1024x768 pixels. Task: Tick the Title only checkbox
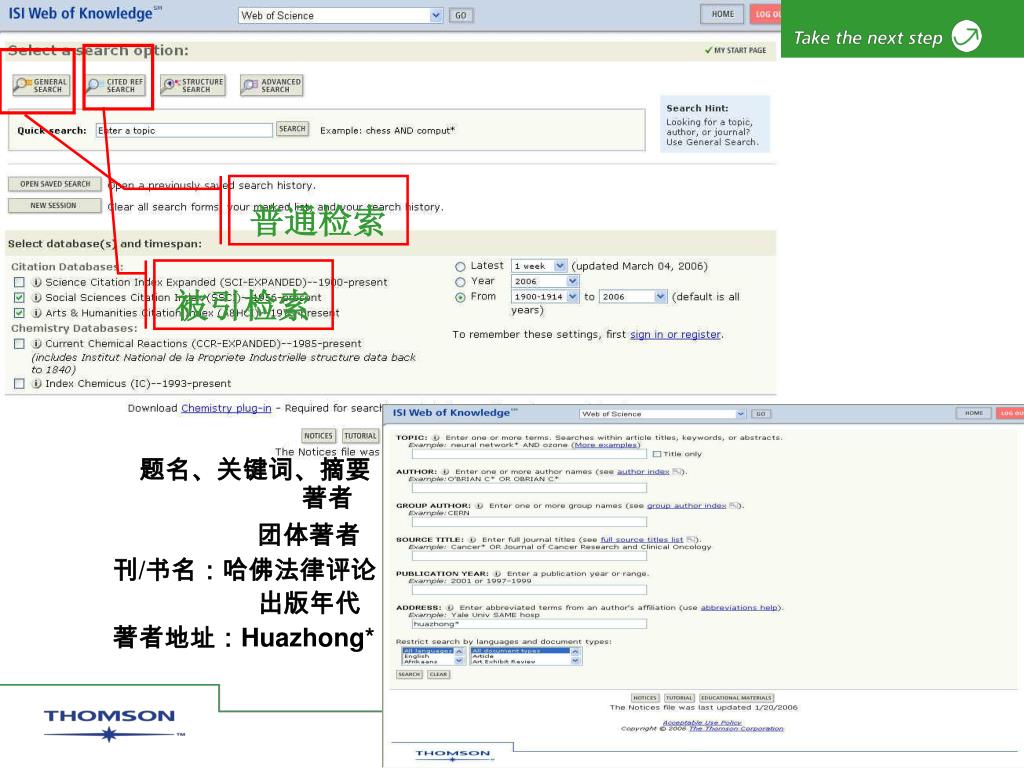tap(656, 454)
